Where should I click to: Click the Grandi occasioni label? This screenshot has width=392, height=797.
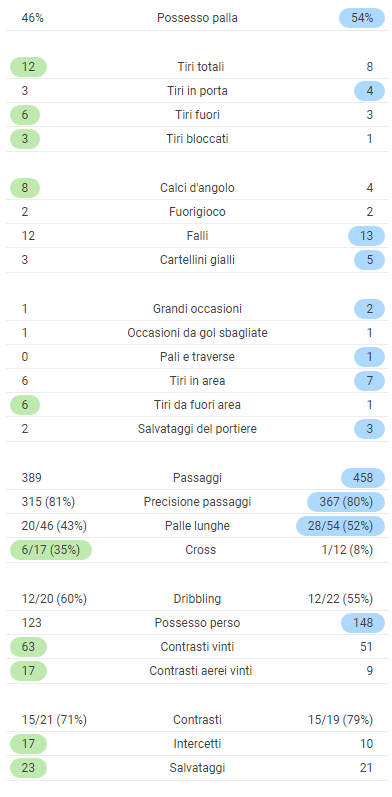tap(197, 309)
